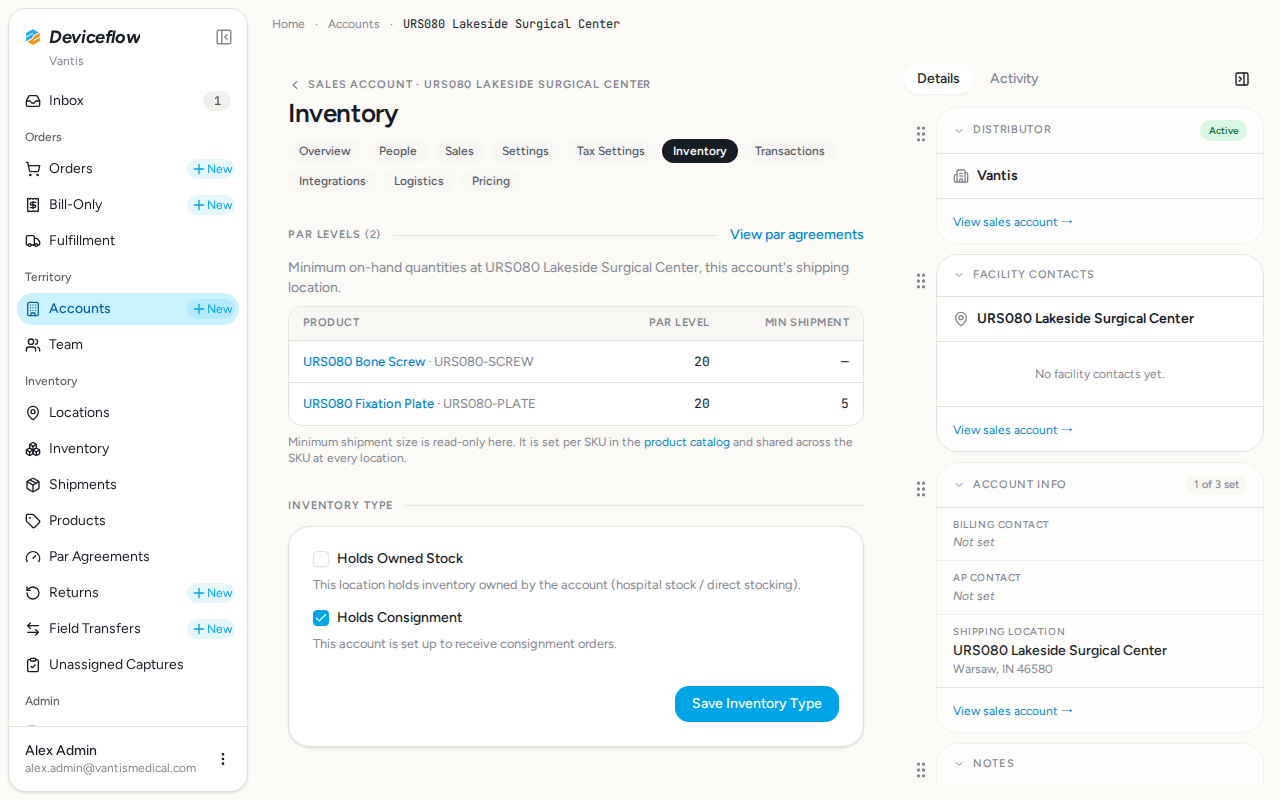Click the Inventory boxes icon in sidebar
This screenshot has width=1280, height=800.
pos(33,449)
